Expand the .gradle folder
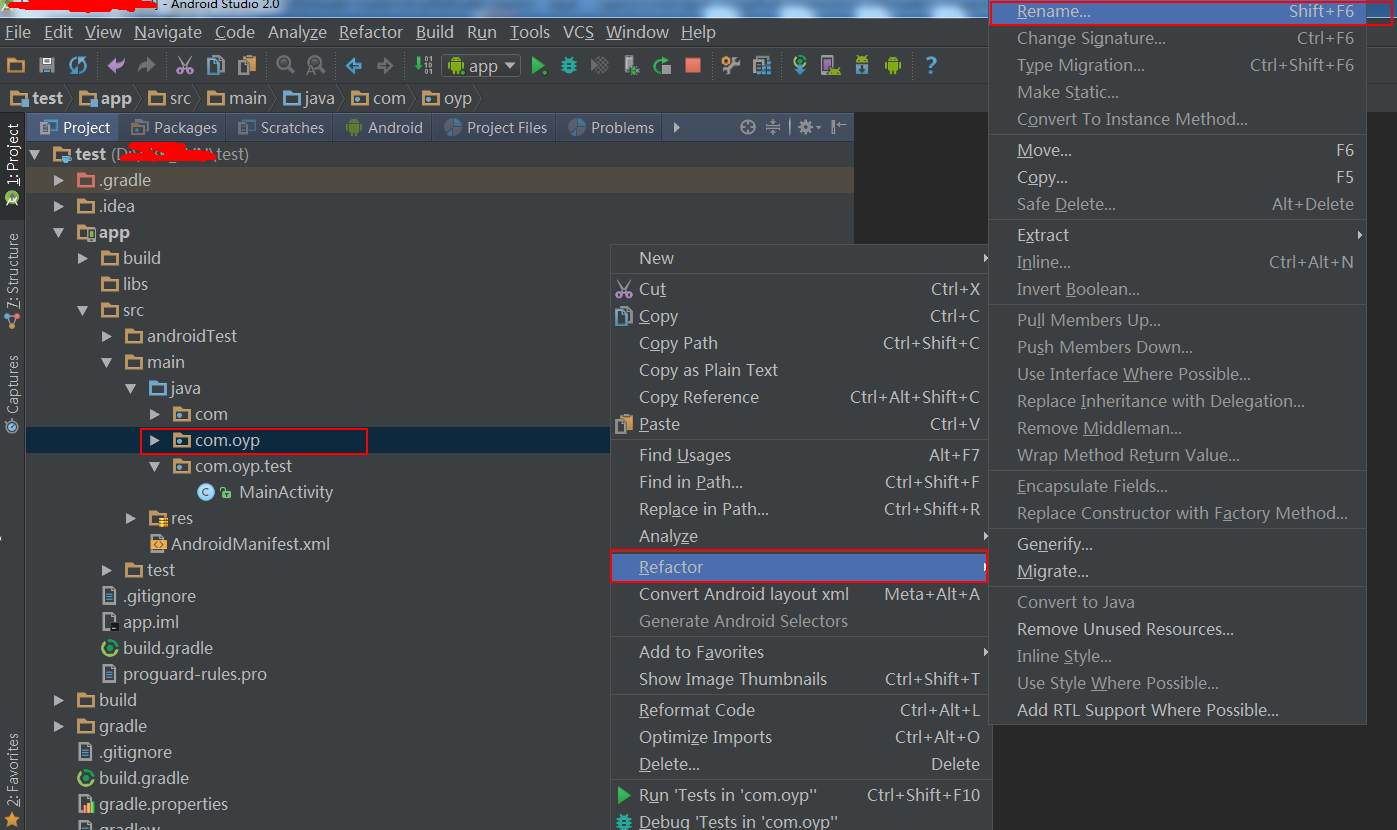This screenshot has height=830, width=1397. 59,180
